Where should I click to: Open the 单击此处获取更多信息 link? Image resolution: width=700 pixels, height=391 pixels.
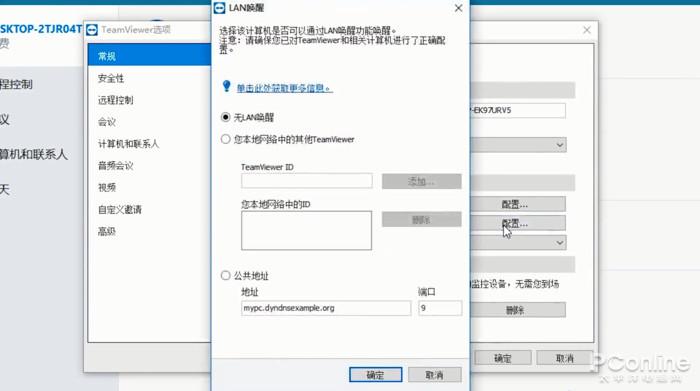click(x=284, y=88)
